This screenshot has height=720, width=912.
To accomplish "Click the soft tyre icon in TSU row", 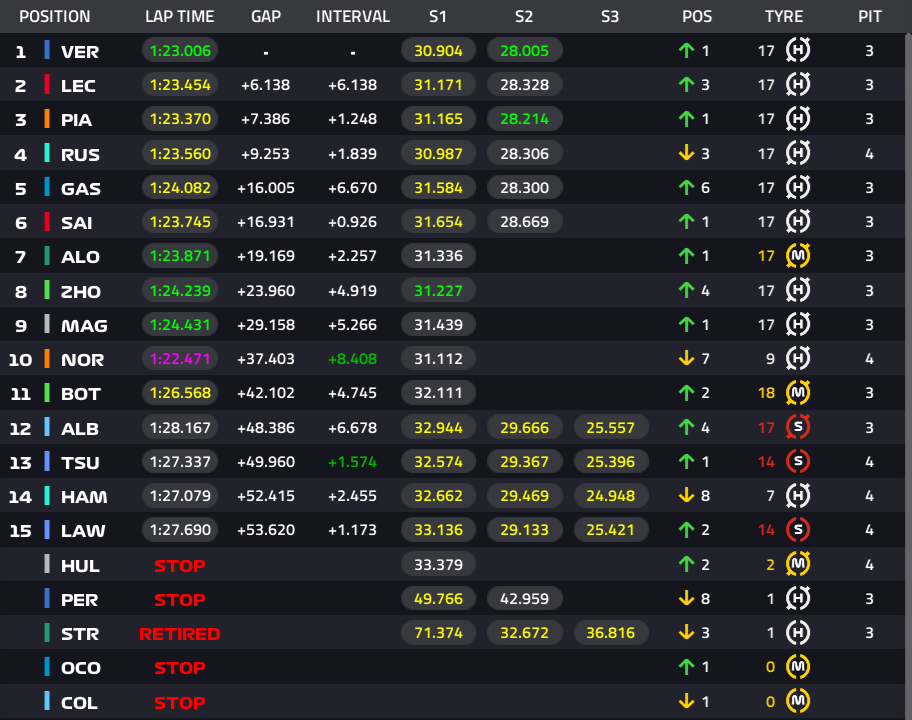I will pyautogui.click(x=798, y=461).
